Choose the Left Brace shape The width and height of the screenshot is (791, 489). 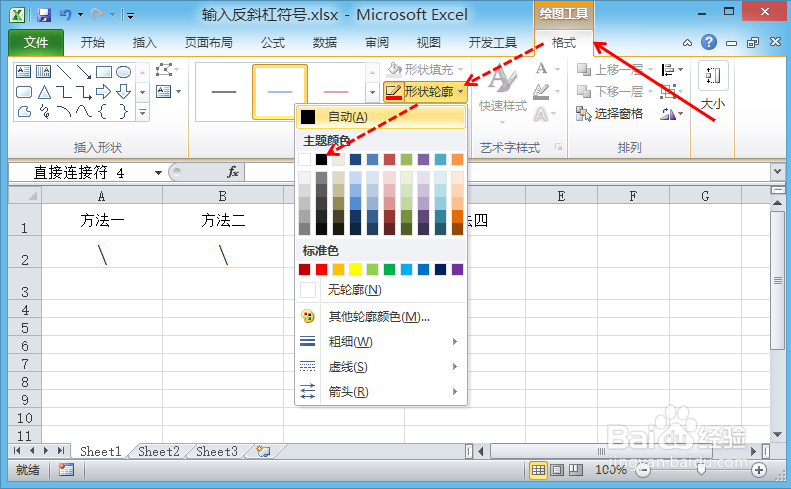click(x=102, y=112)
